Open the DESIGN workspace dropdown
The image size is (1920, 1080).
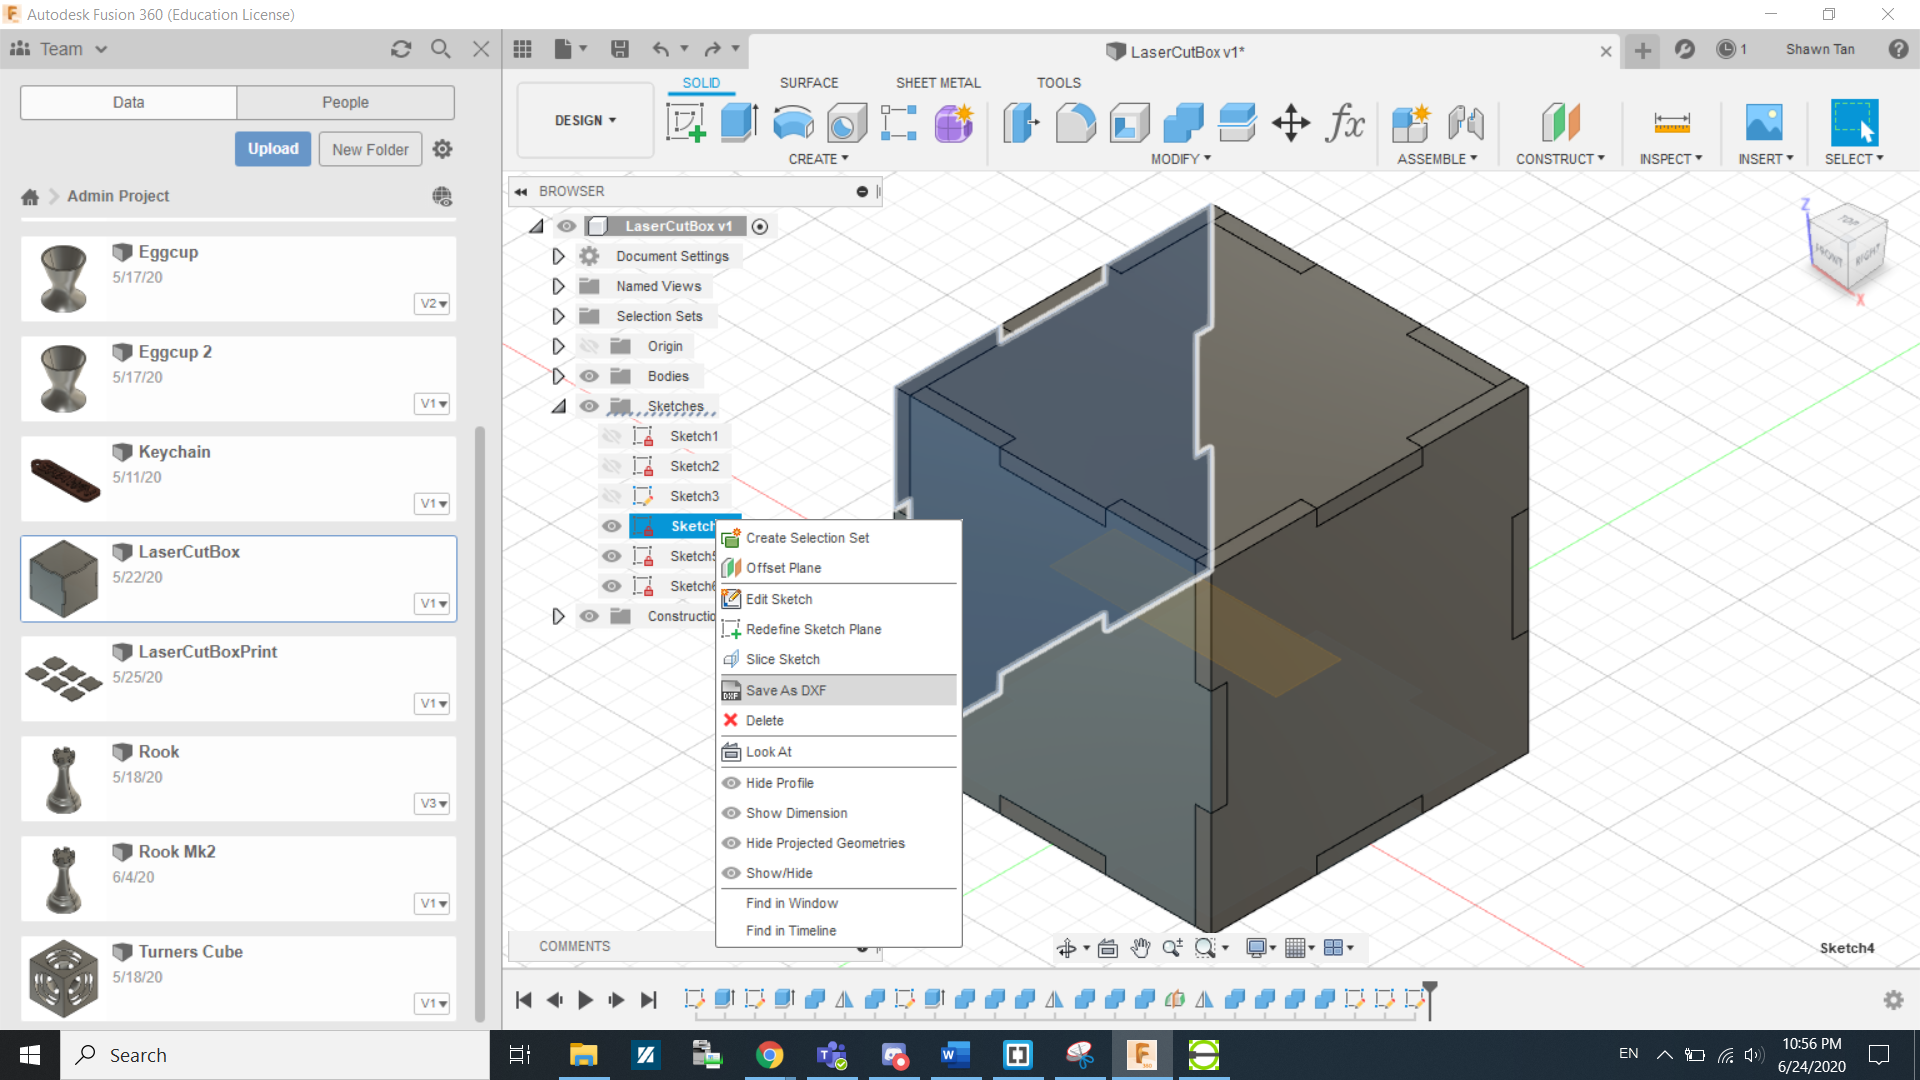point(585,120)
